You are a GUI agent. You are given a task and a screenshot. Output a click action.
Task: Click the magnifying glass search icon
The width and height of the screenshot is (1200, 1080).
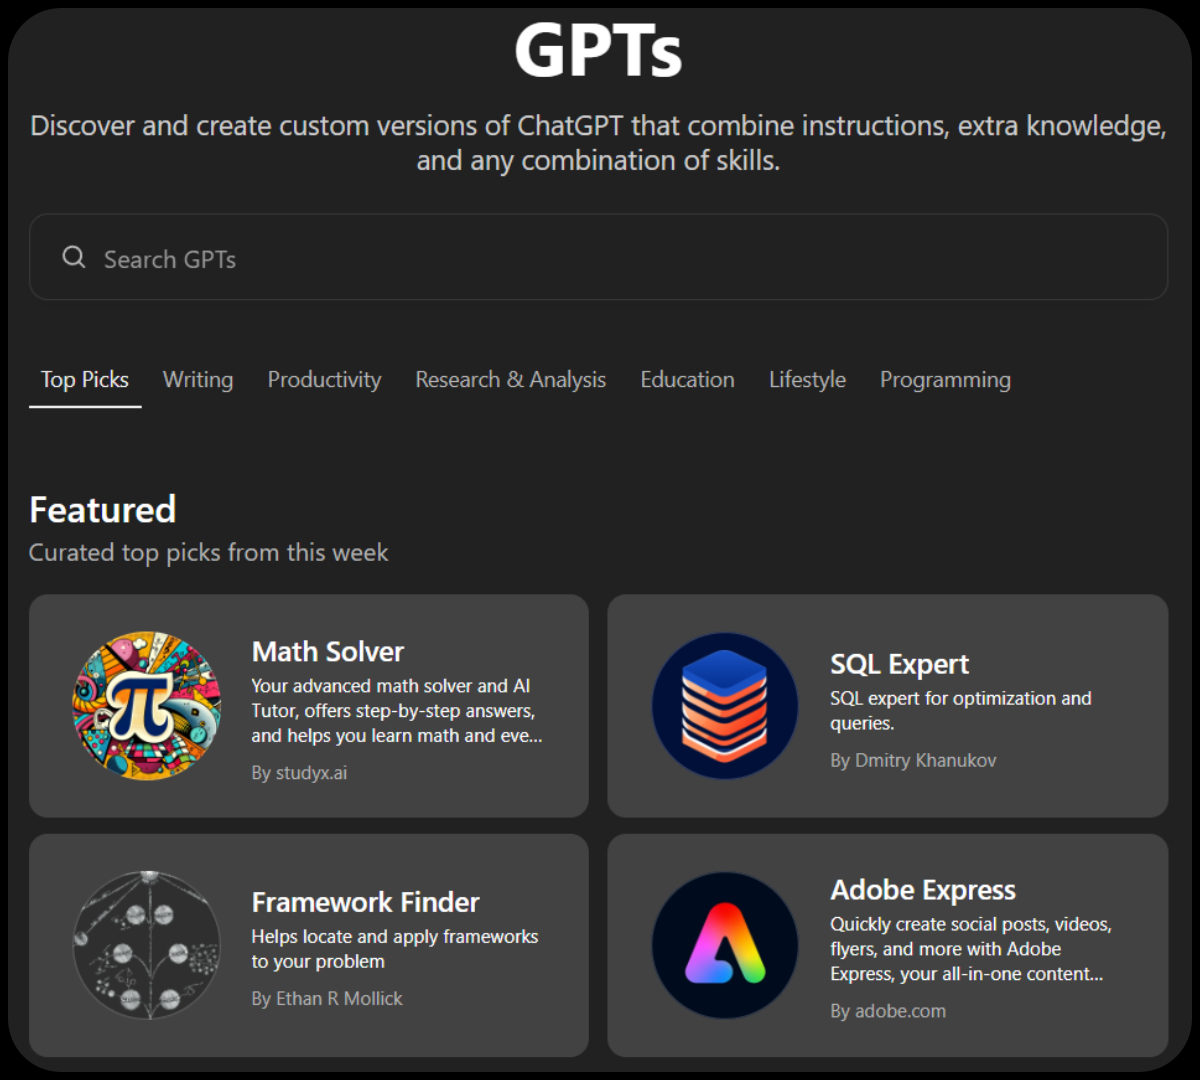74,257
